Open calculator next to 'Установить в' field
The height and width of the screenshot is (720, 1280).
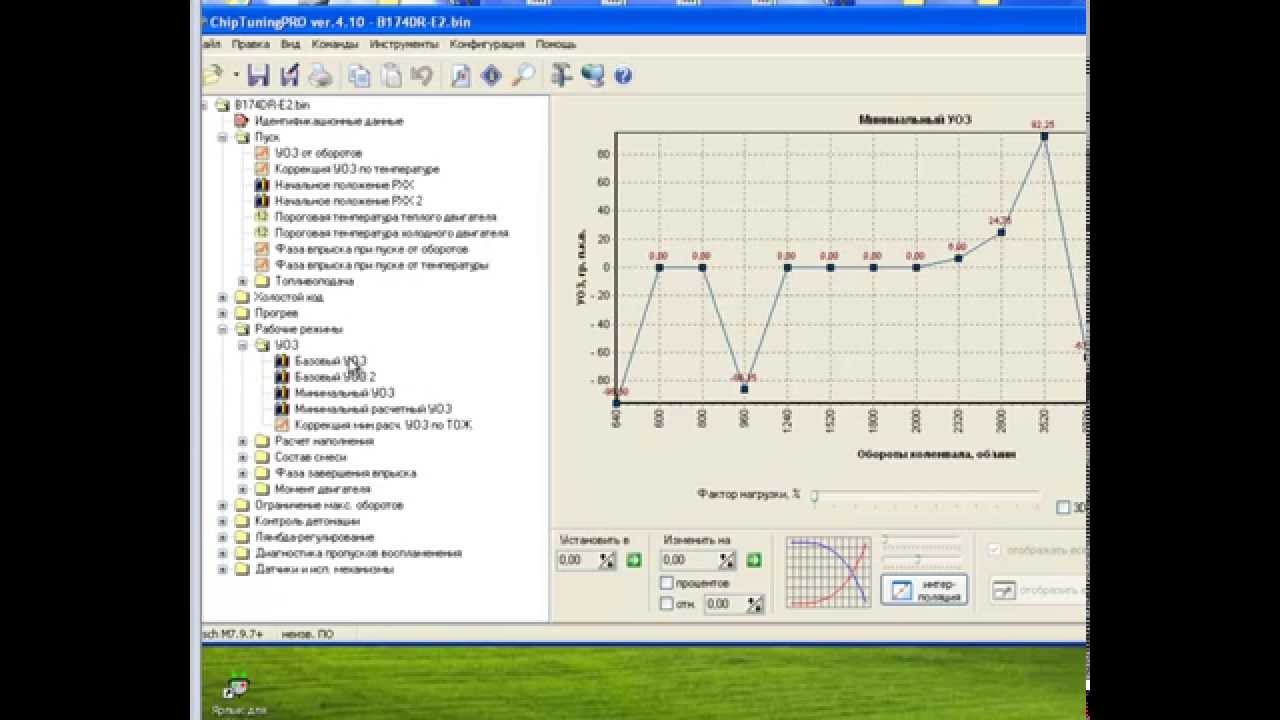tap(607, 560)
